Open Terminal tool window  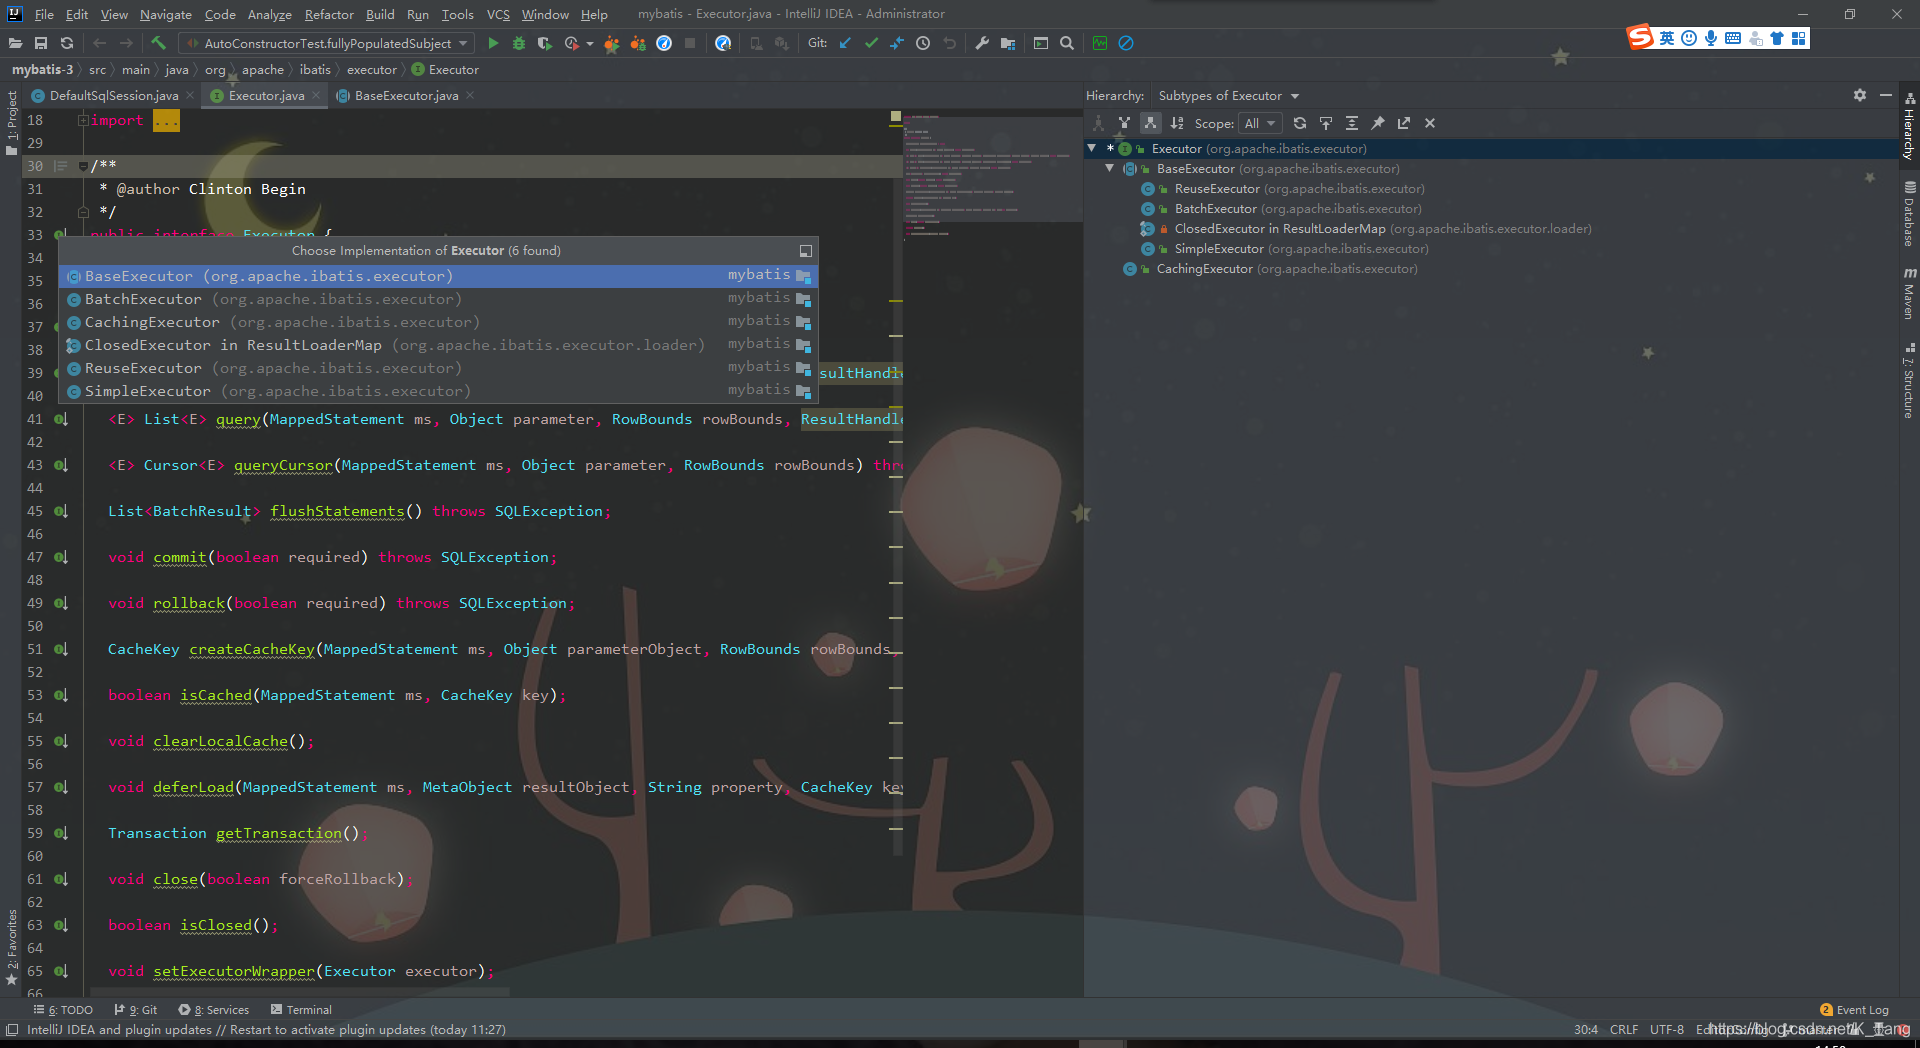tap(301, 1010)
